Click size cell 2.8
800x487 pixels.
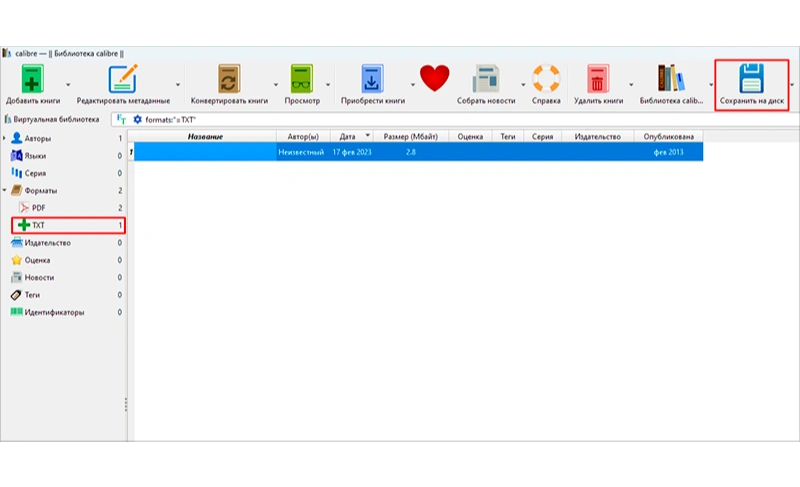click(411, 152)
